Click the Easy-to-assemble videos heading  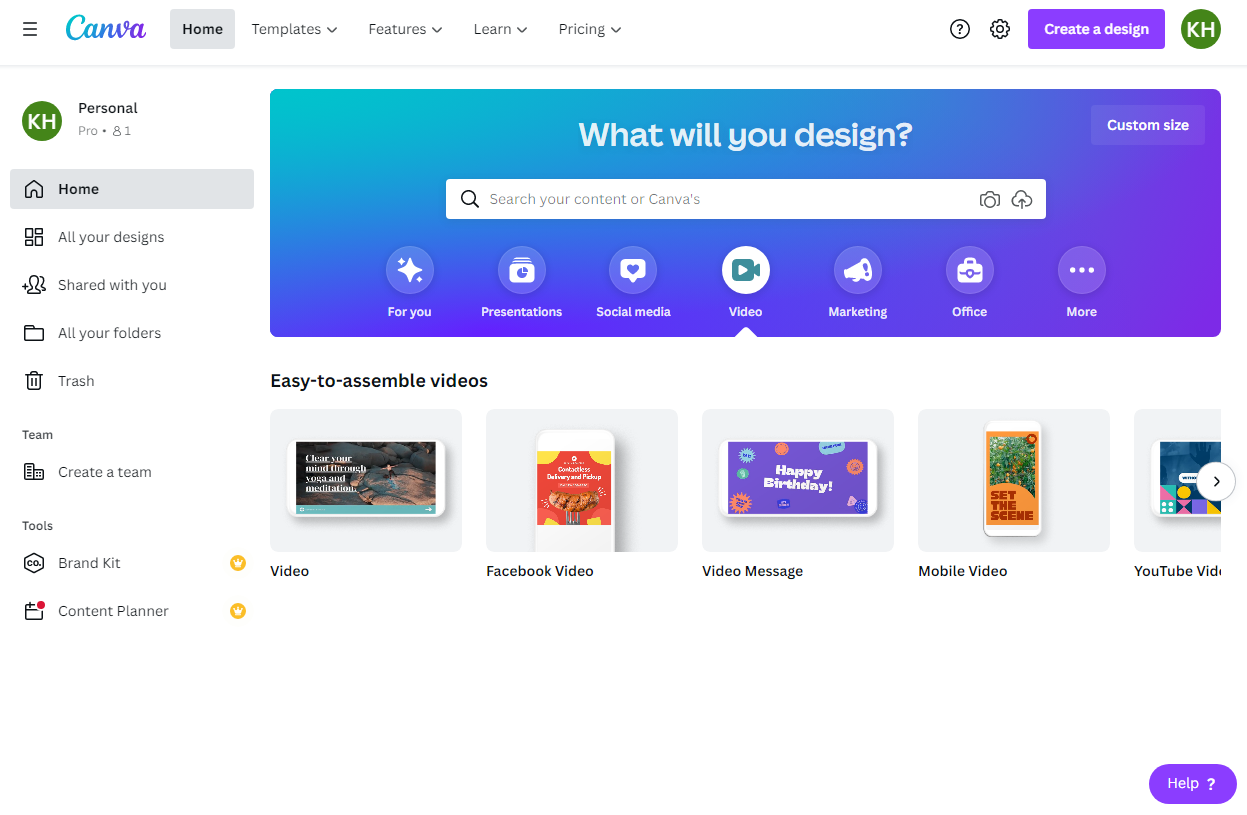coord(379,381)
